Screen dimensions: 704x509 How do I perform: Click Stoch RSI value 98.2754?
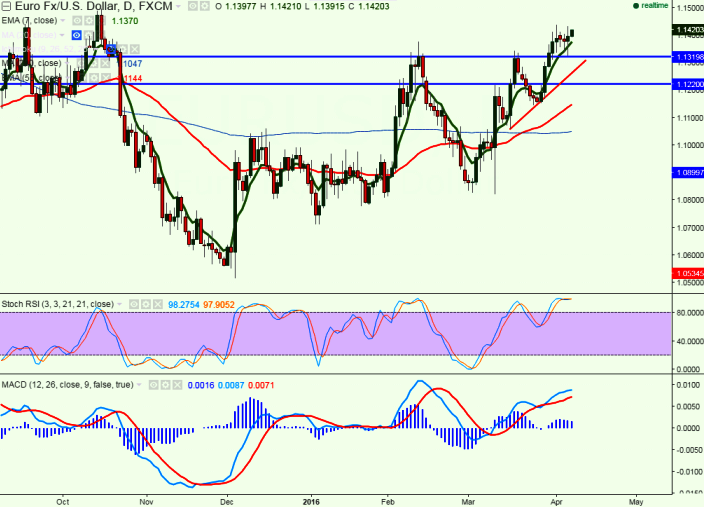pyautogui.click(x=184, y=305)
